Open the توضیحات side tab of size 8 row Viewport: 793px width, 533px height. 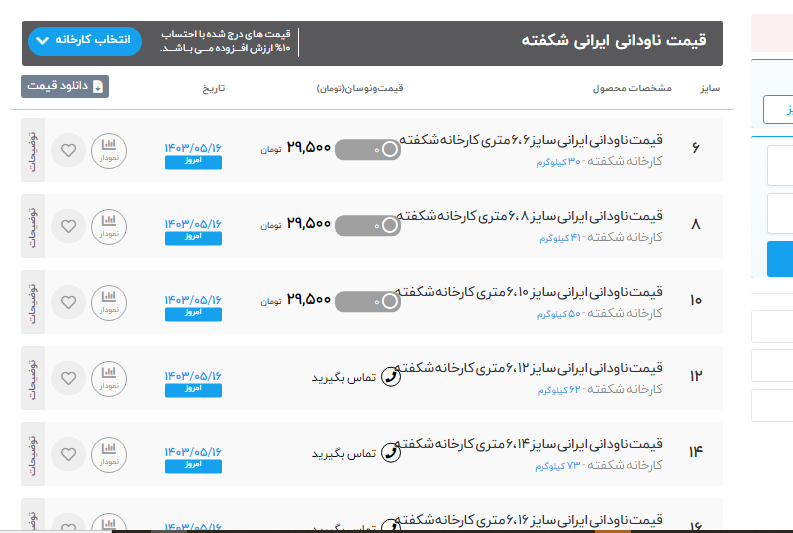pyautogui.click(x=32, y=226)
